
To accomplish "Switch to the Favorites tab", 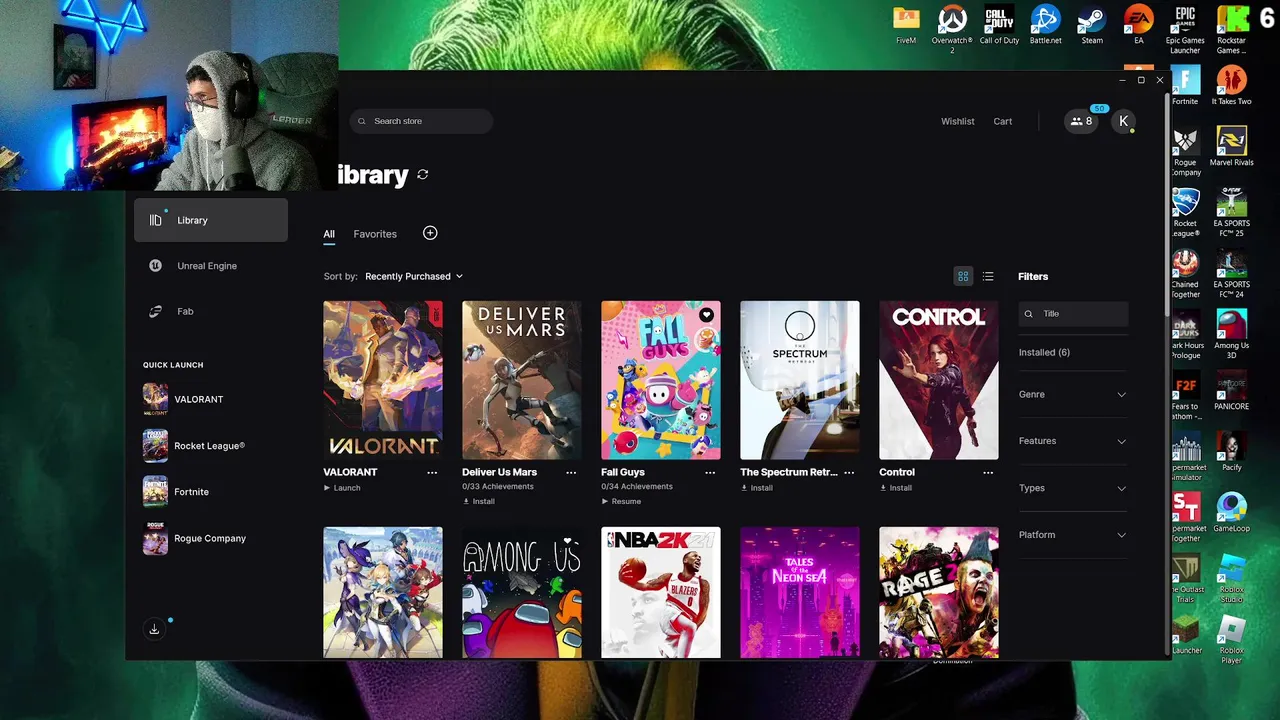I will [375, 234].
